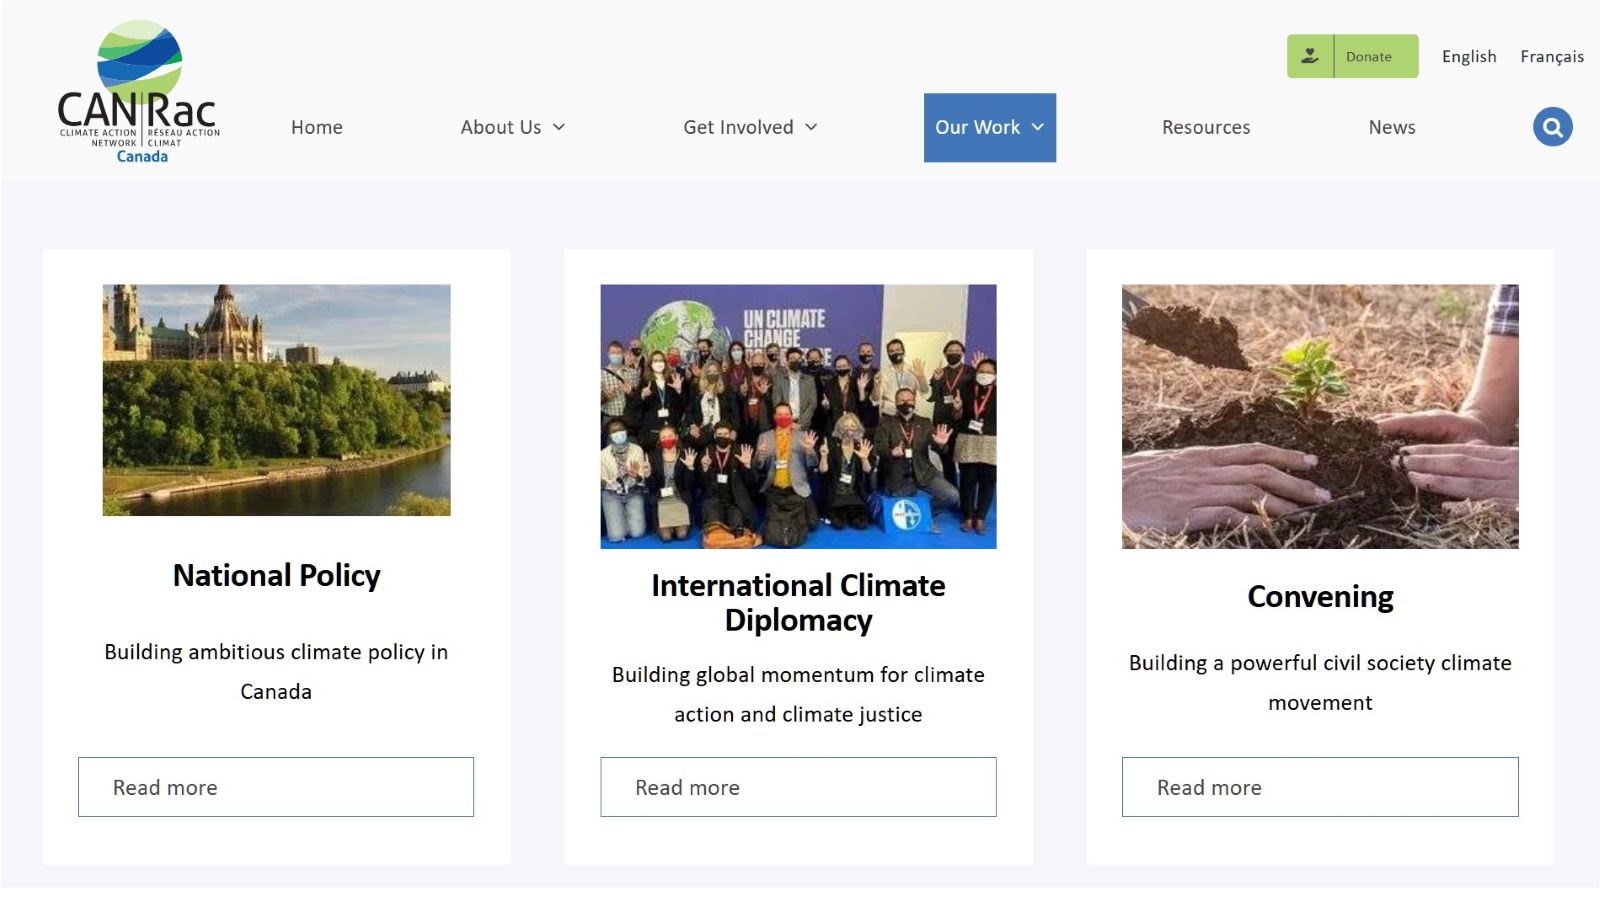Read more about National Policy
Image resolution: width=1600 pixels, height=907 pixels.
(276, 787)
